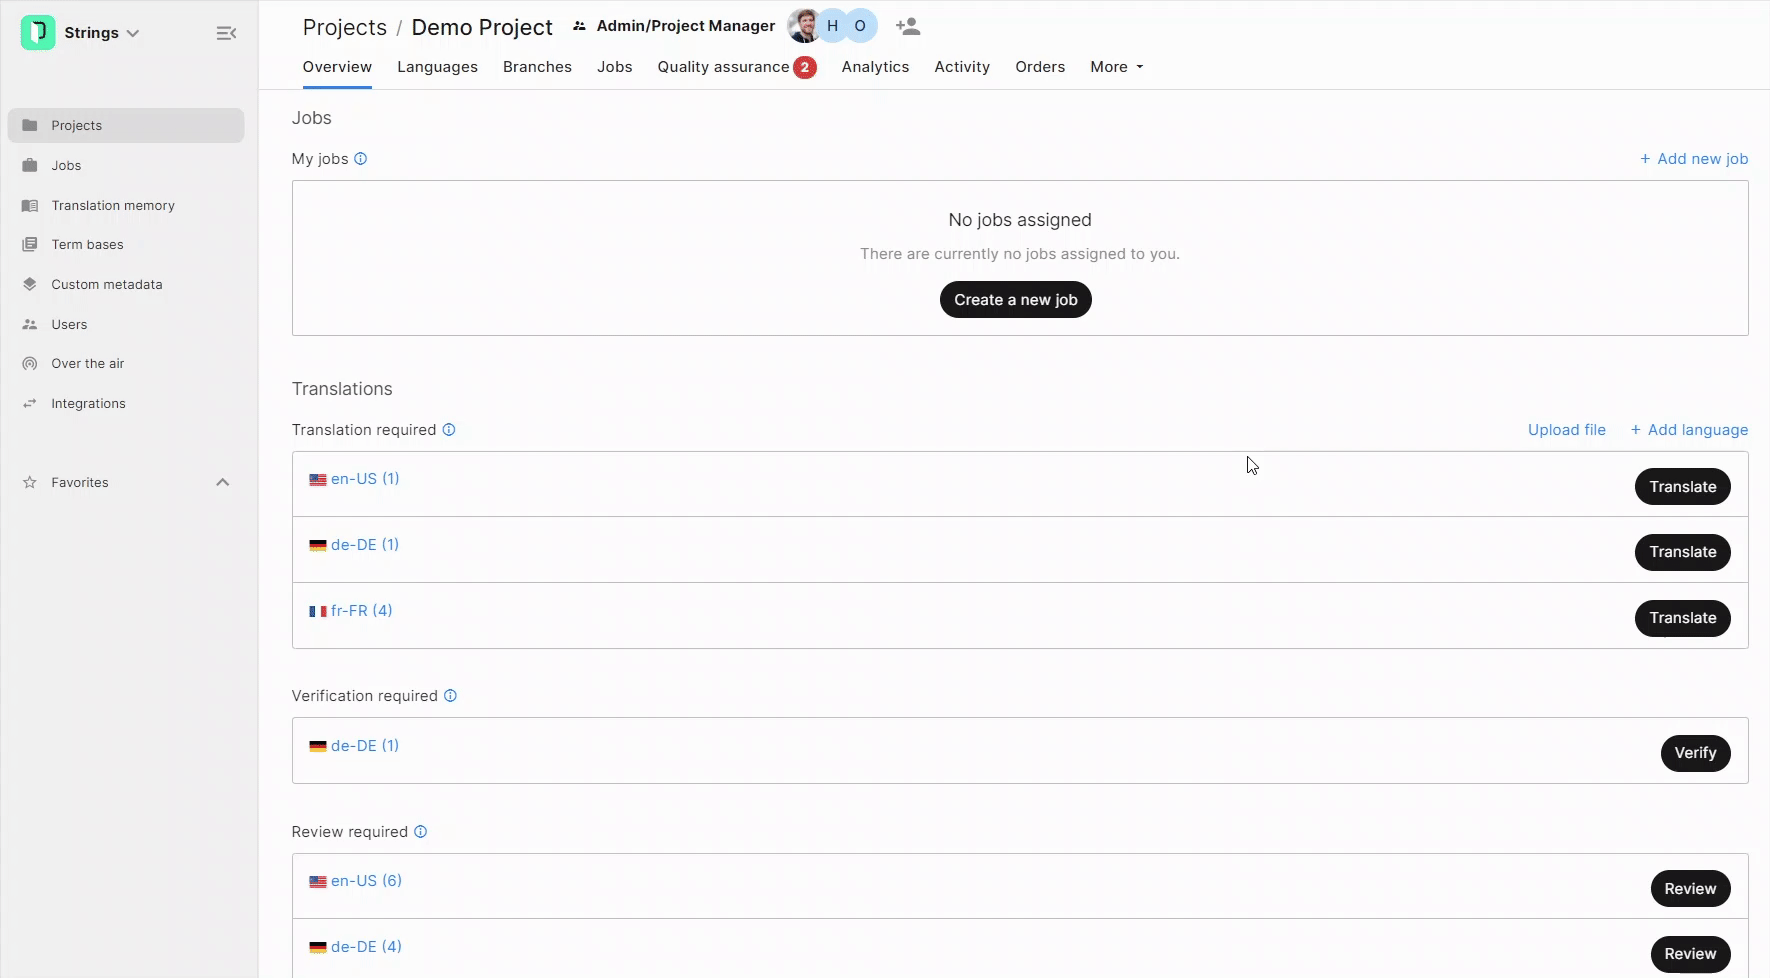
Task: Click the user profile photo avatar
Action: pos(803,27)
